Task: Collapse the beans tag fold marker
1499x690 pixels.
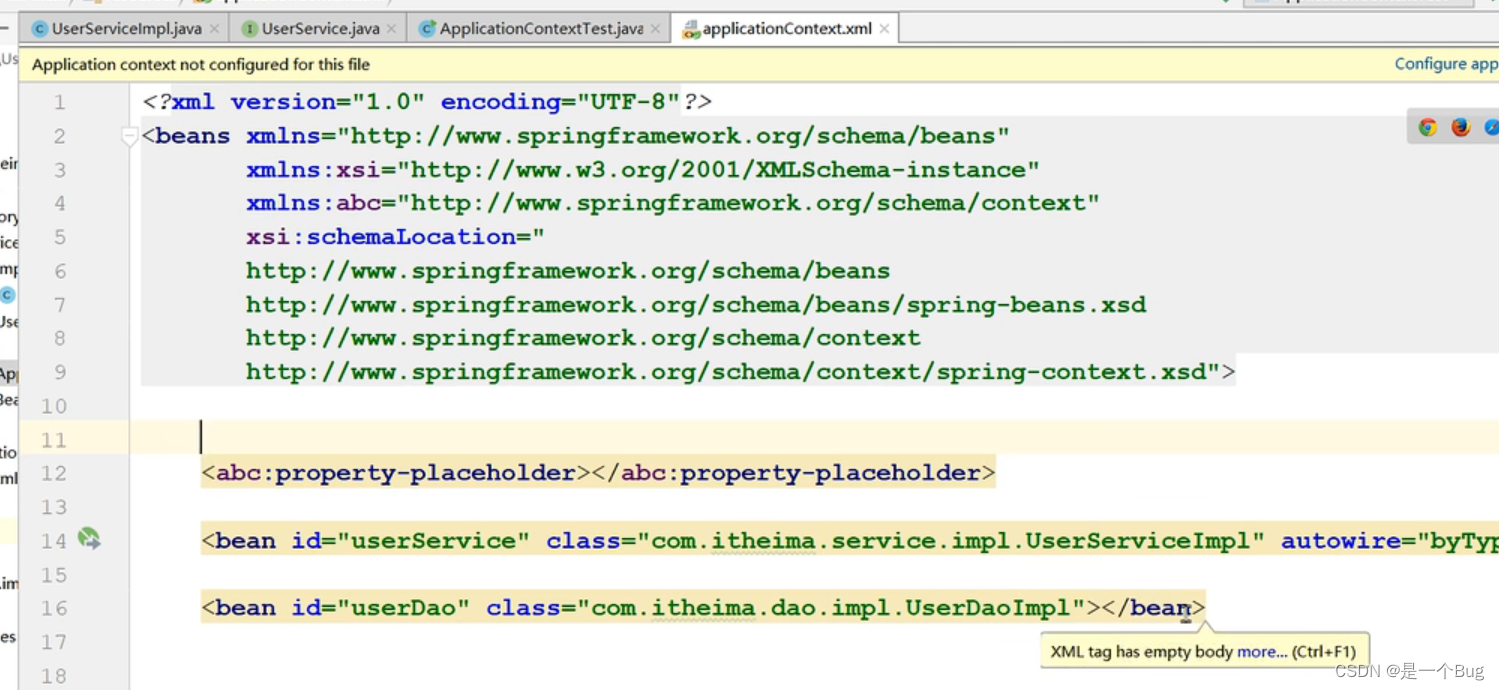Action: point(130,136)
